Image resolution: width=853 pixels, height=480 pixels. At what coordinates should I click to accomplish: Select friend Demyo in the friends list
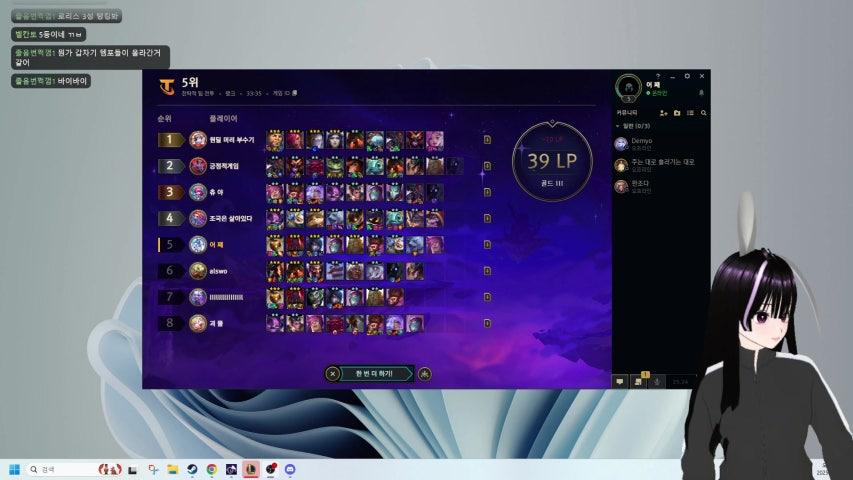coord(660,144)
